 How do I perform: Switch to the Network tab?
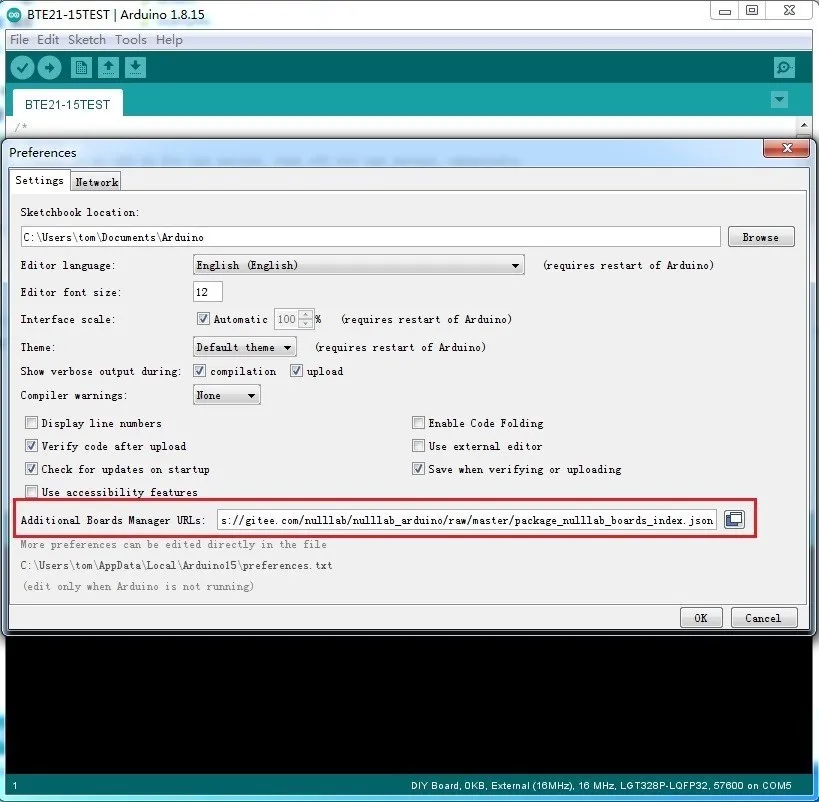(x=97, y=182)
